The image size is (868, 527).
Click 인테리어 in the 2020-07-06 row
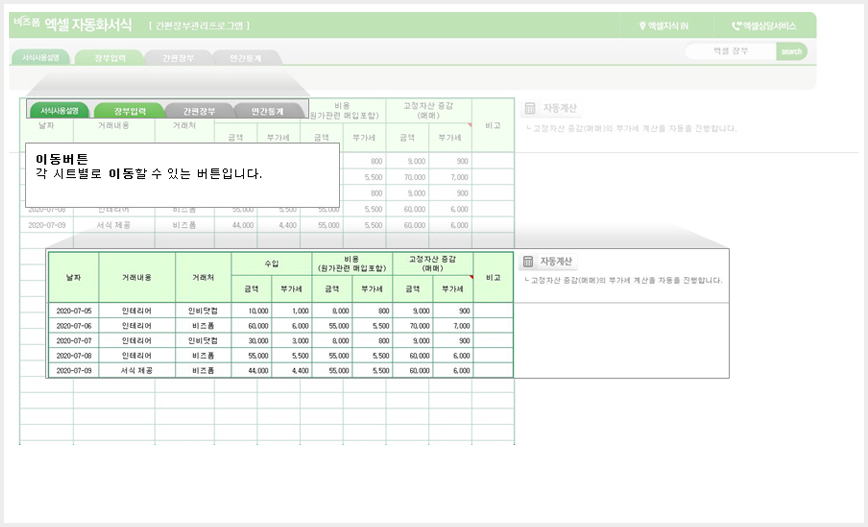coord(136,326)
